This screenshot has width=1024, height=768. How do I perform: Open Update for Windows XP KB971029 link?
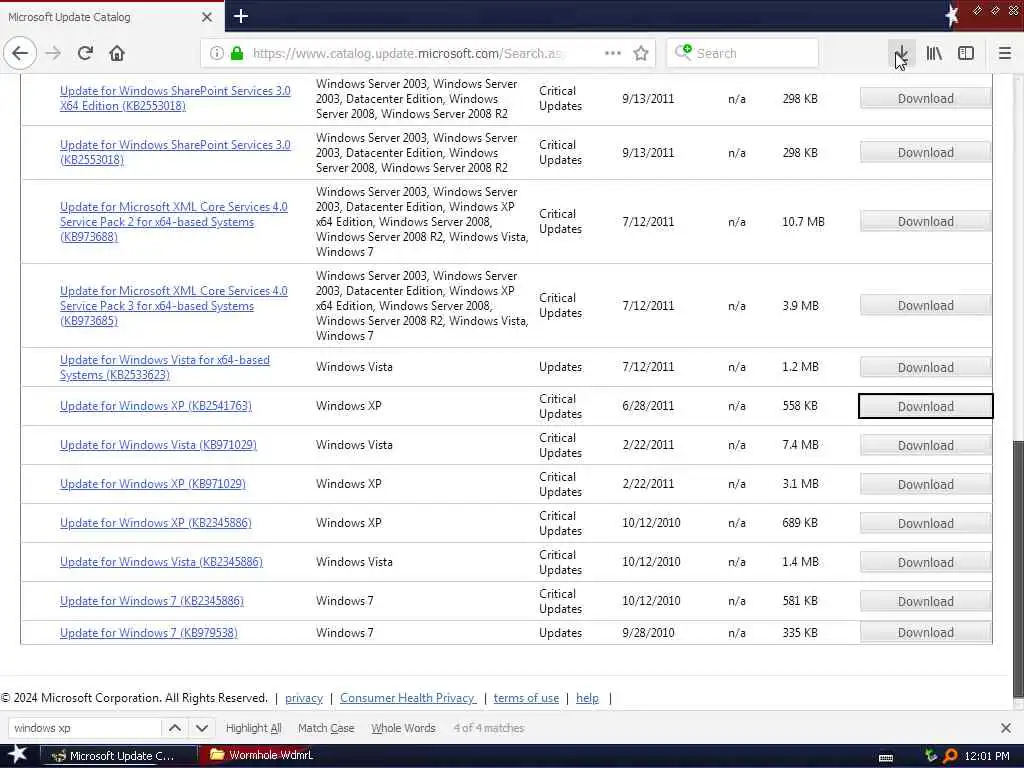[x=153, y=484]
